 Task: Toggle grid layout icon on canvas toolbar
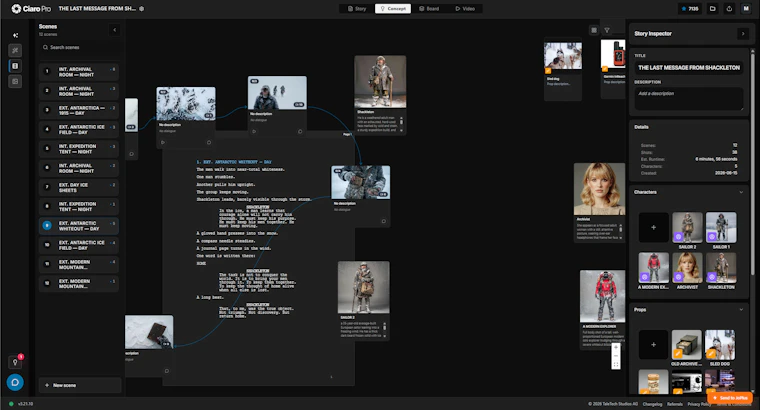tap(594, 30)
